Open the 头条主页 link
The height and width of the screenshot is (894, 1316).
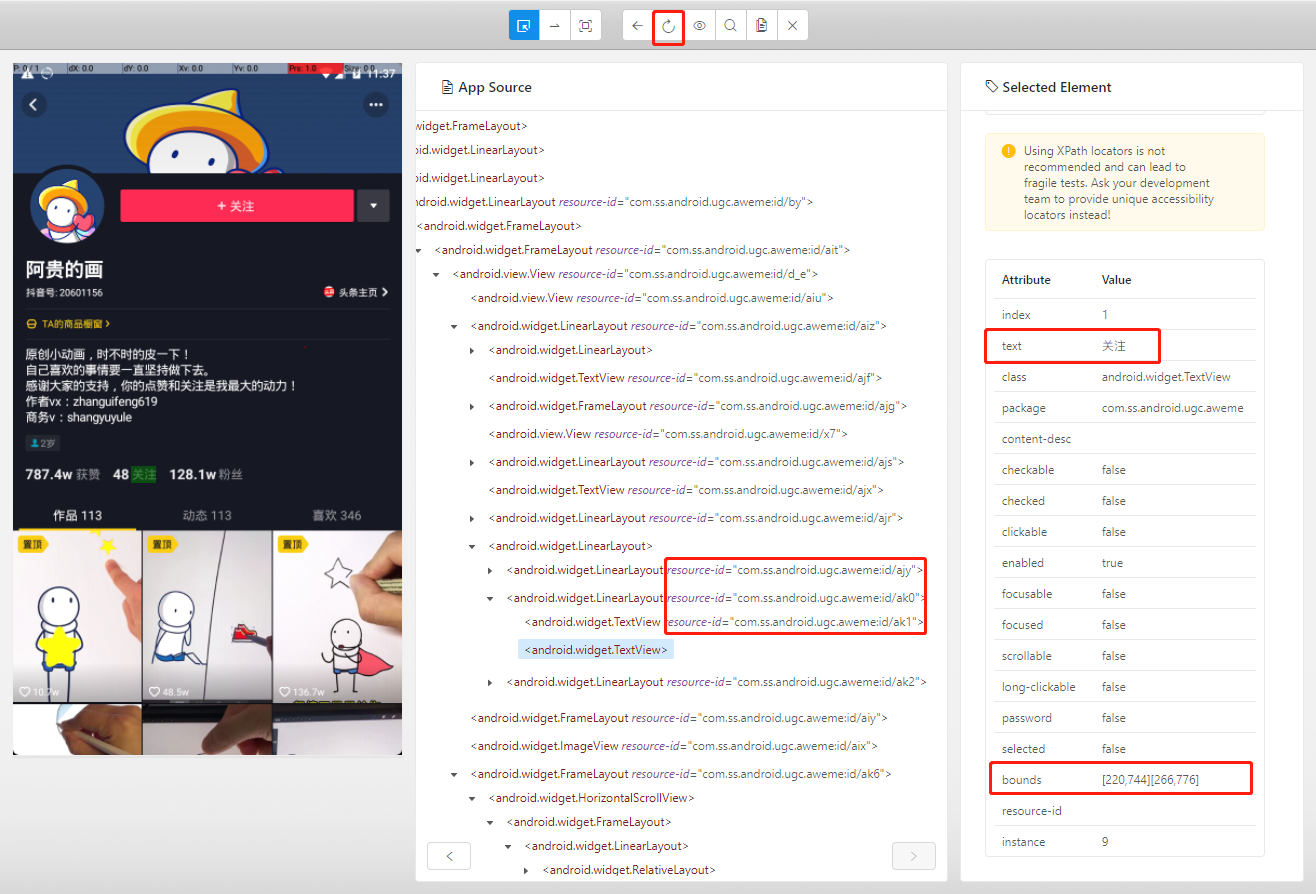tap(356, 292)
